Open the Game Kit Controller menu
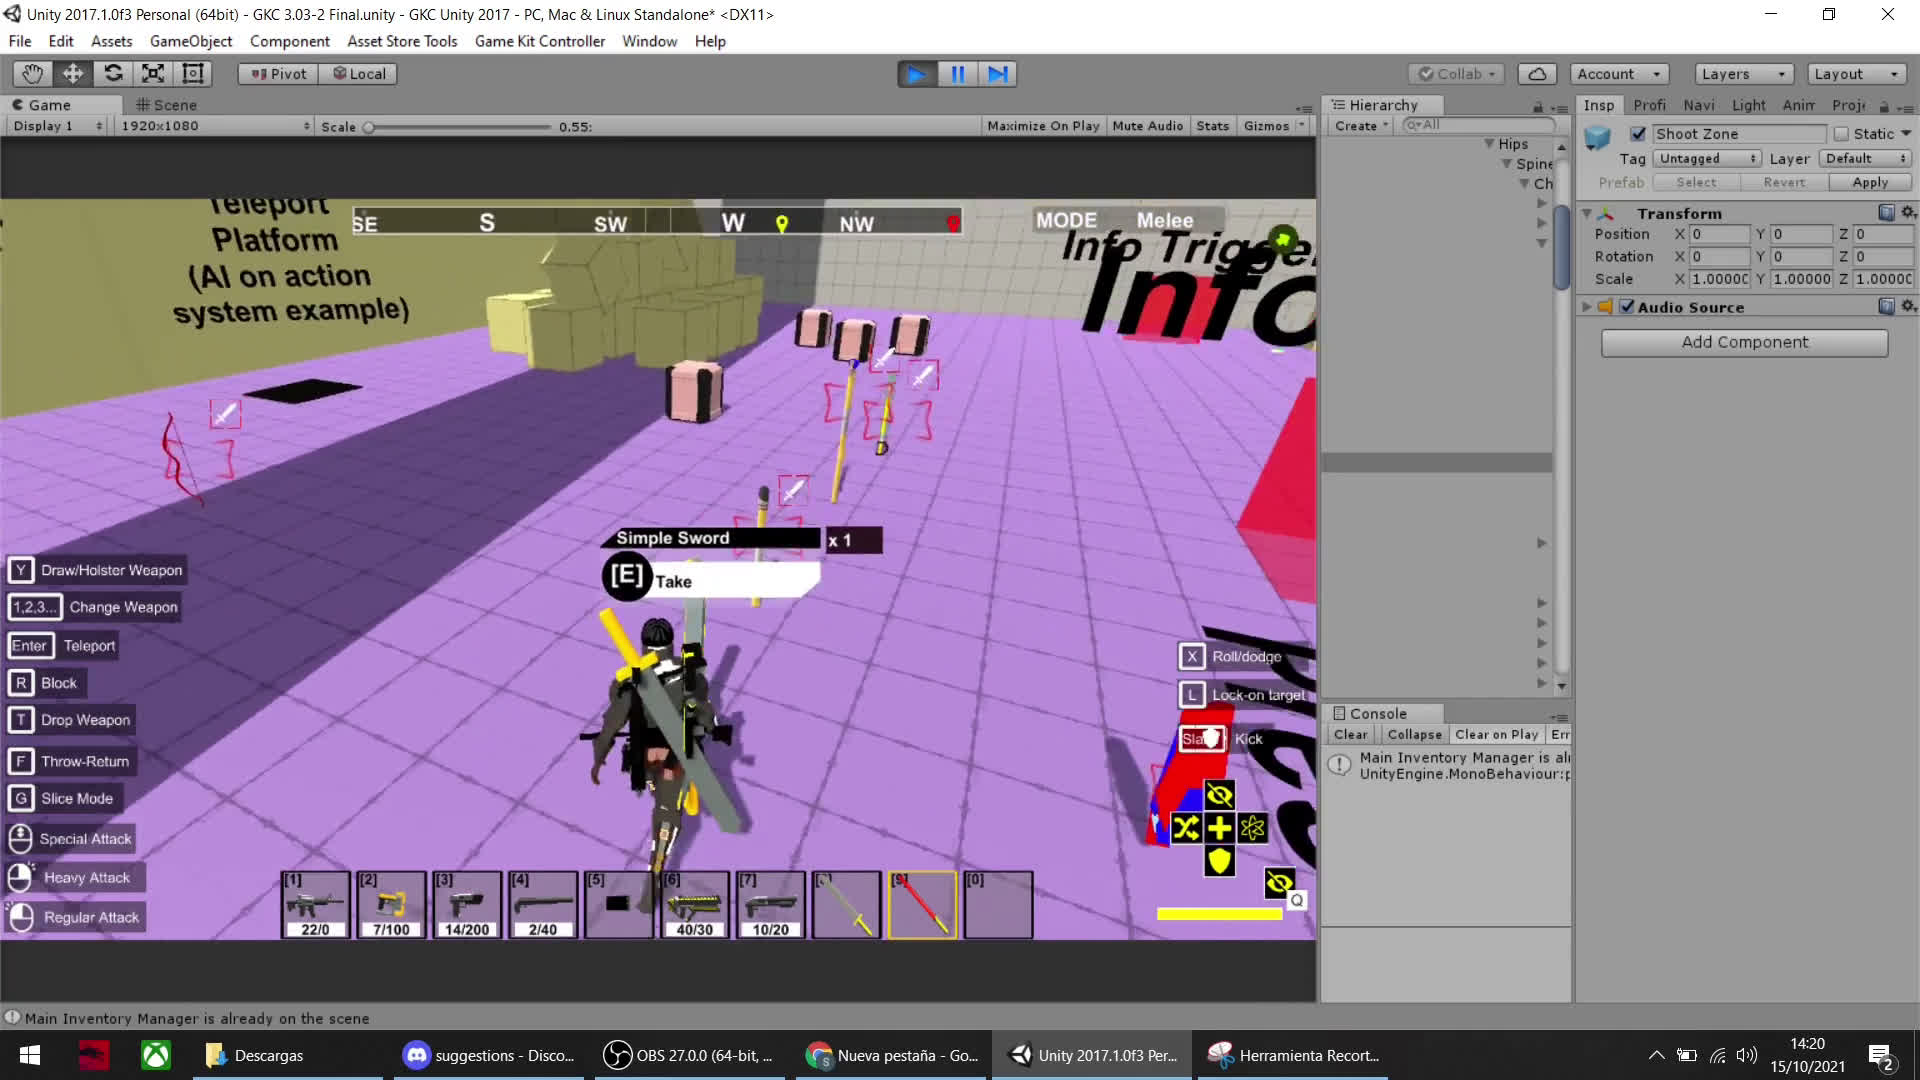Image resolution: width=1920 pixels, height=1080 pixels. coord(539,41)
